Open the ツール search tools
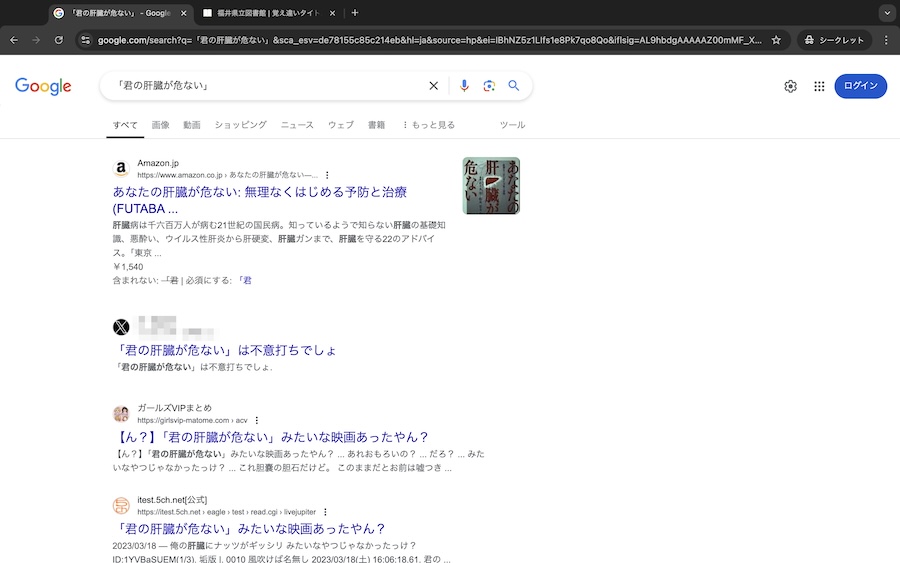Viewport: 900px width, 563px height. (512, 125)
